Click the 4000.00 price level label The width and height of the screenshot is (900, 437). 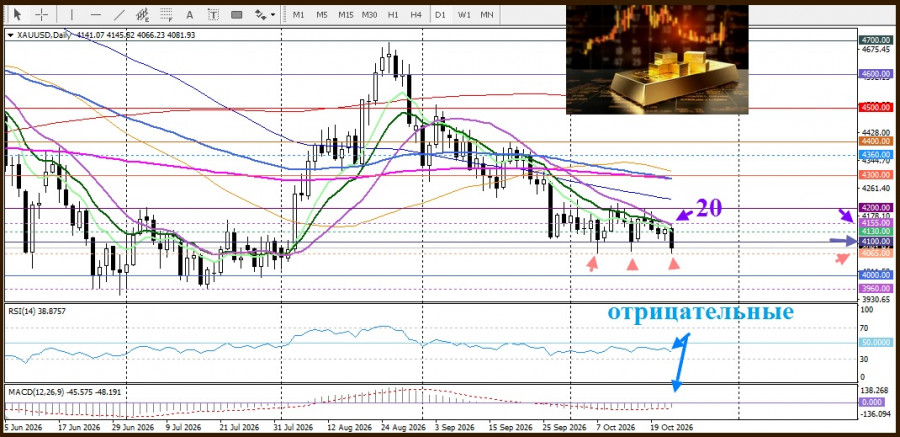[875, 275]
